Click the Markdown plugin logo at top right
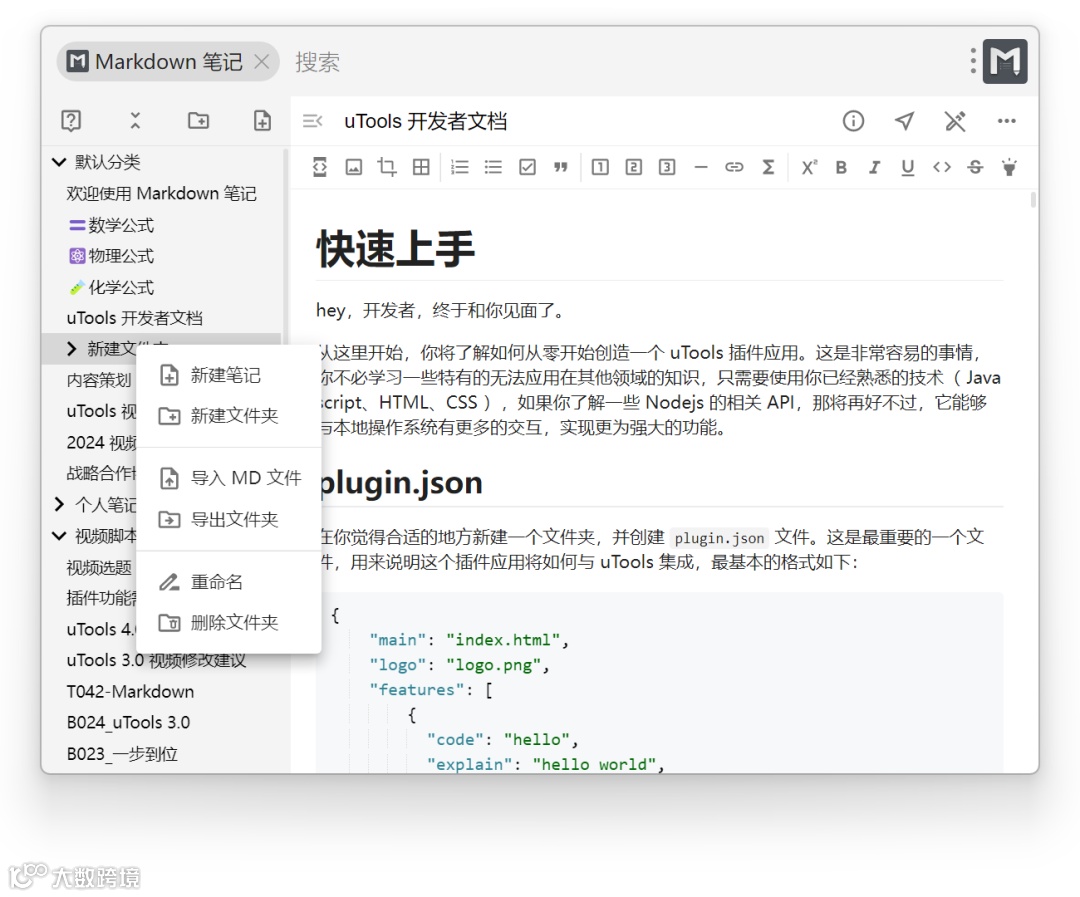This screenshot has height=897, width=1080. pos(1005,61)
